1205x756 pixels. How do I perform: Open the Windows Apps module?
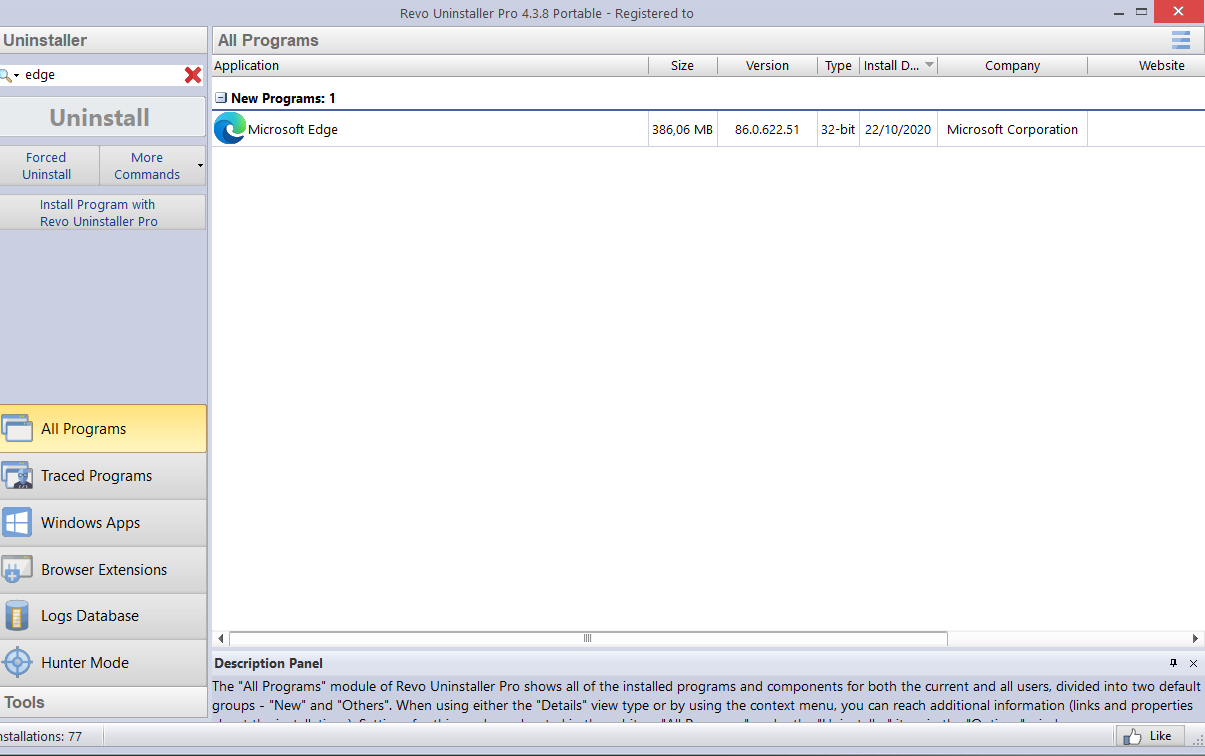[103, 523]
